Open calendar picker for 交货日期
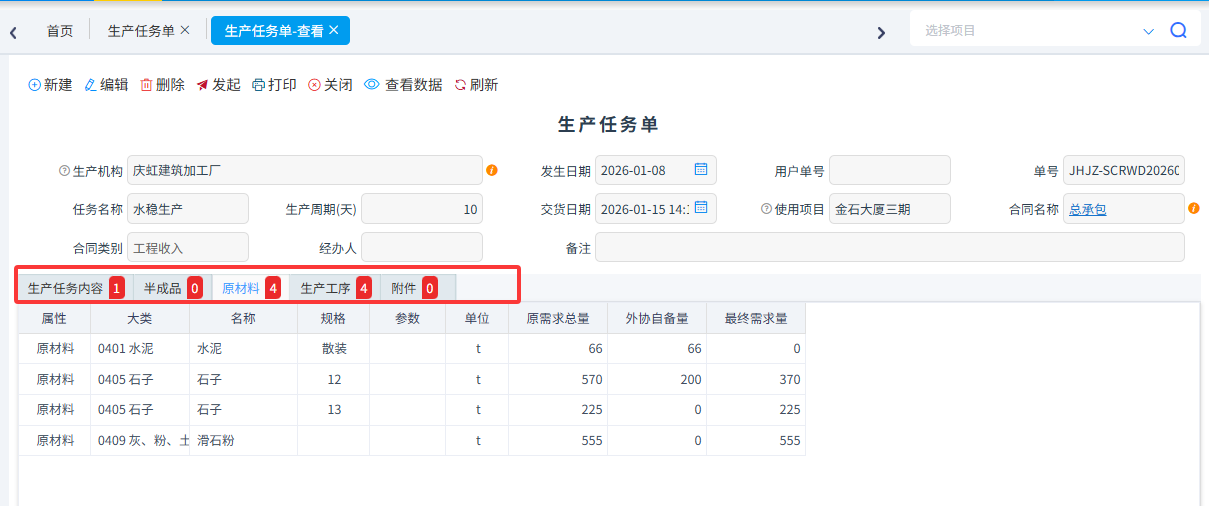 click(701, 207)
